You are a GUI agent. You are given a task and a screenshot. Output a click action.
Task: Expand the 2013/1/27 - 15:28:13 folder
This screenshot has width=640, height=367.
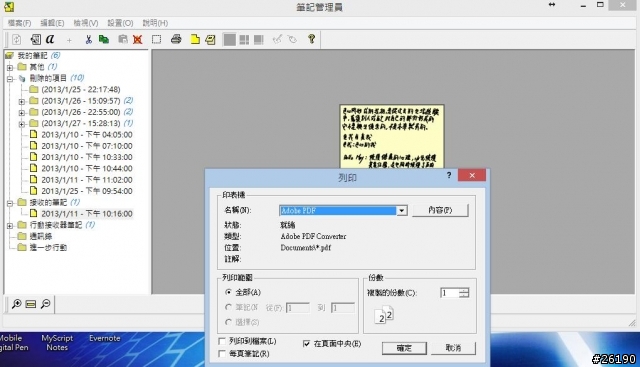22,124
